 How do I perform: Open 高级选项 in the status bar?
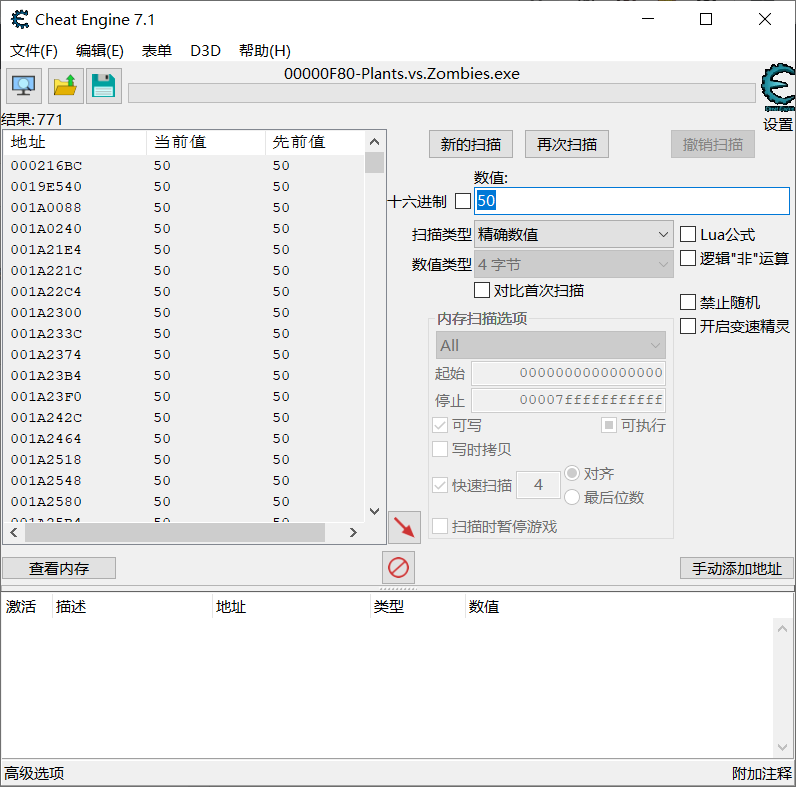click(35, 773)
